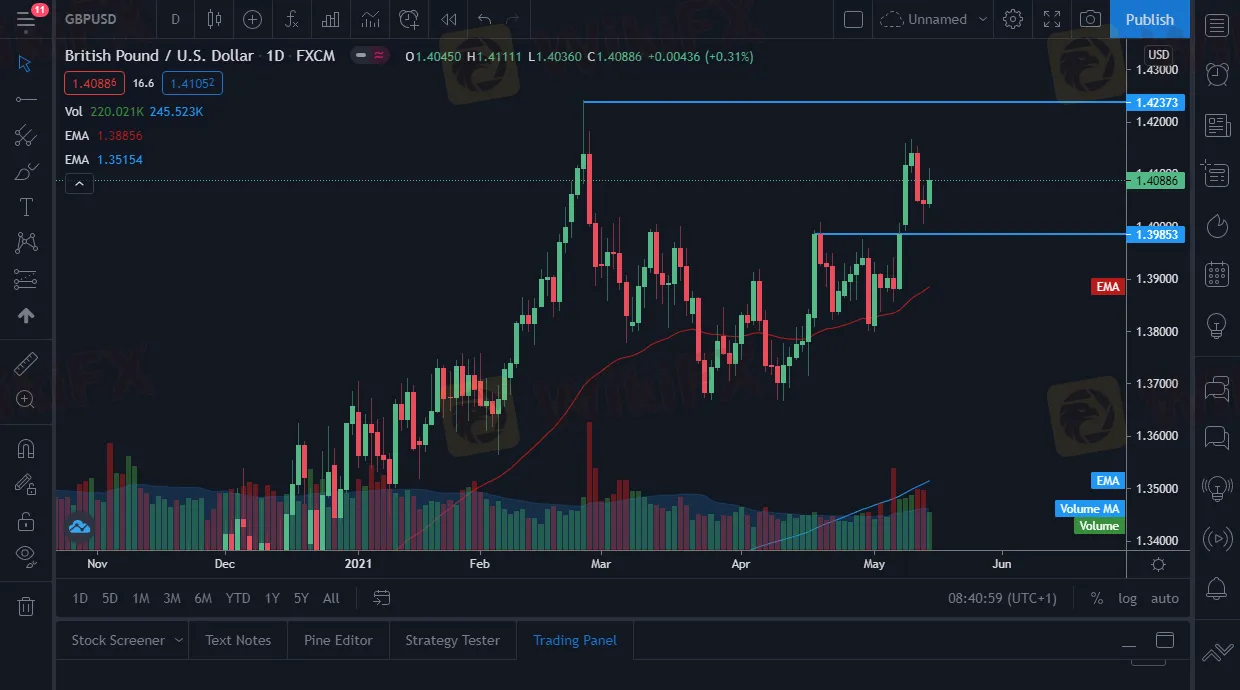Select the All date range
The height and width of the screenshot is (690, 1240).
(331, 598)
